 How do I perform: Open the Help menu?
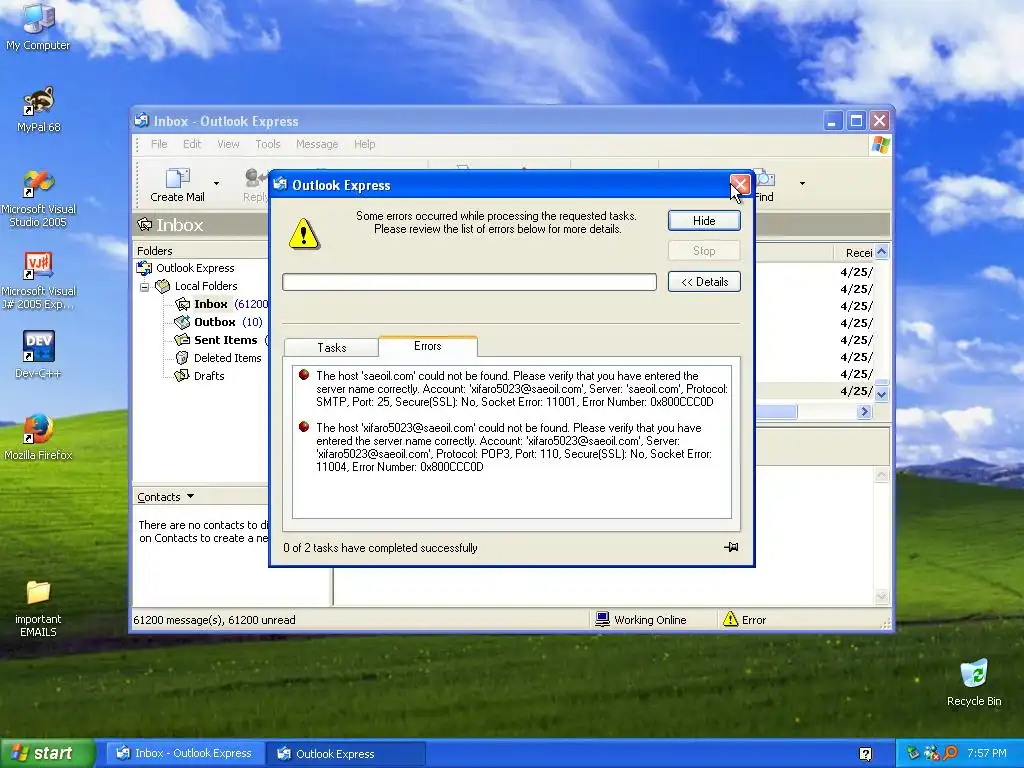coord(364,144)
